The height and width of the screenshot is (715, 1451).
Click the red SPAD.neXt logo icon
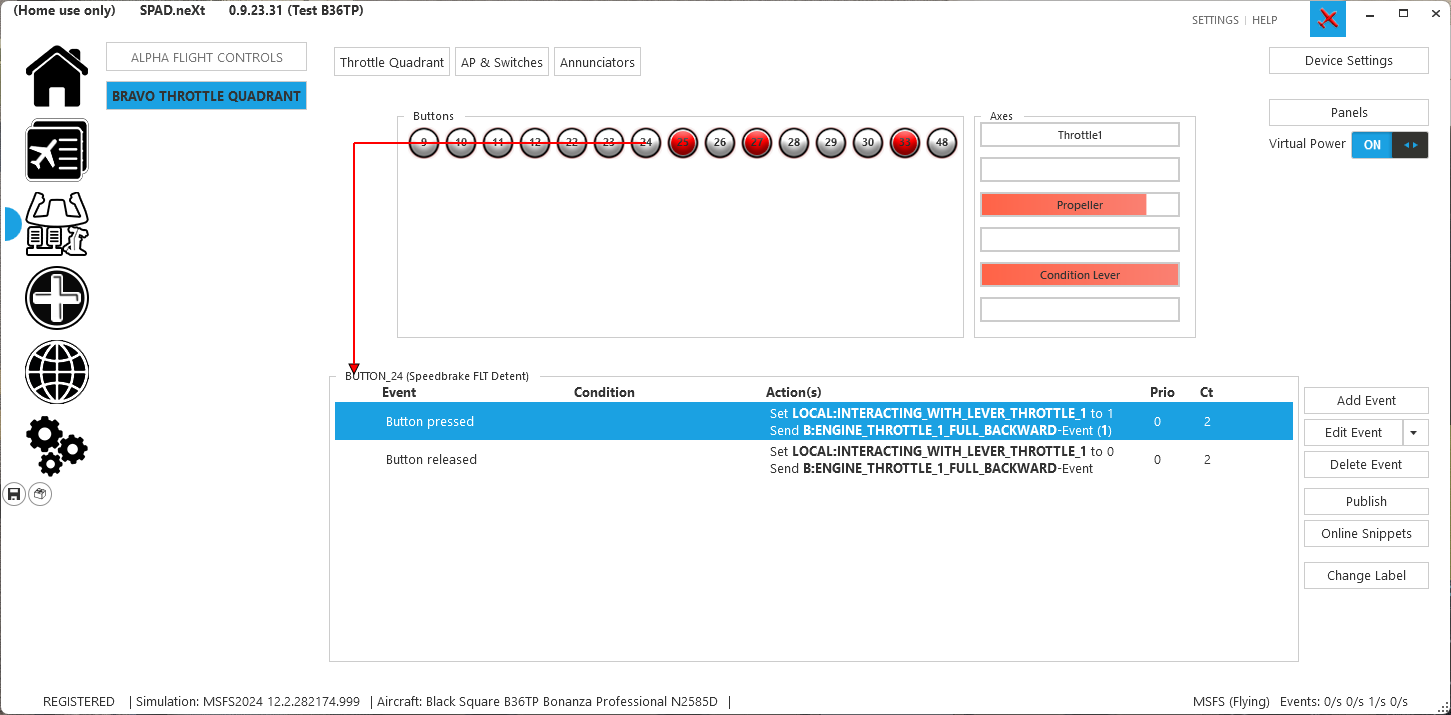tap(1328, 19)
